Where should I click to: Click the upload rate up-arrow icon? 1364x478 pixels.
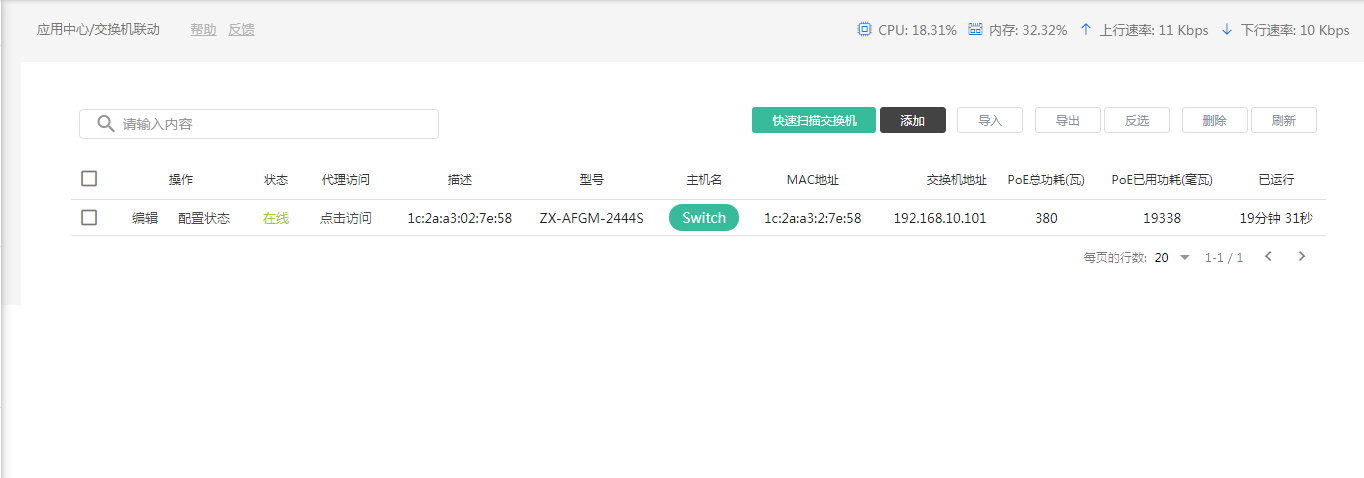click(x=1086, y=30)
